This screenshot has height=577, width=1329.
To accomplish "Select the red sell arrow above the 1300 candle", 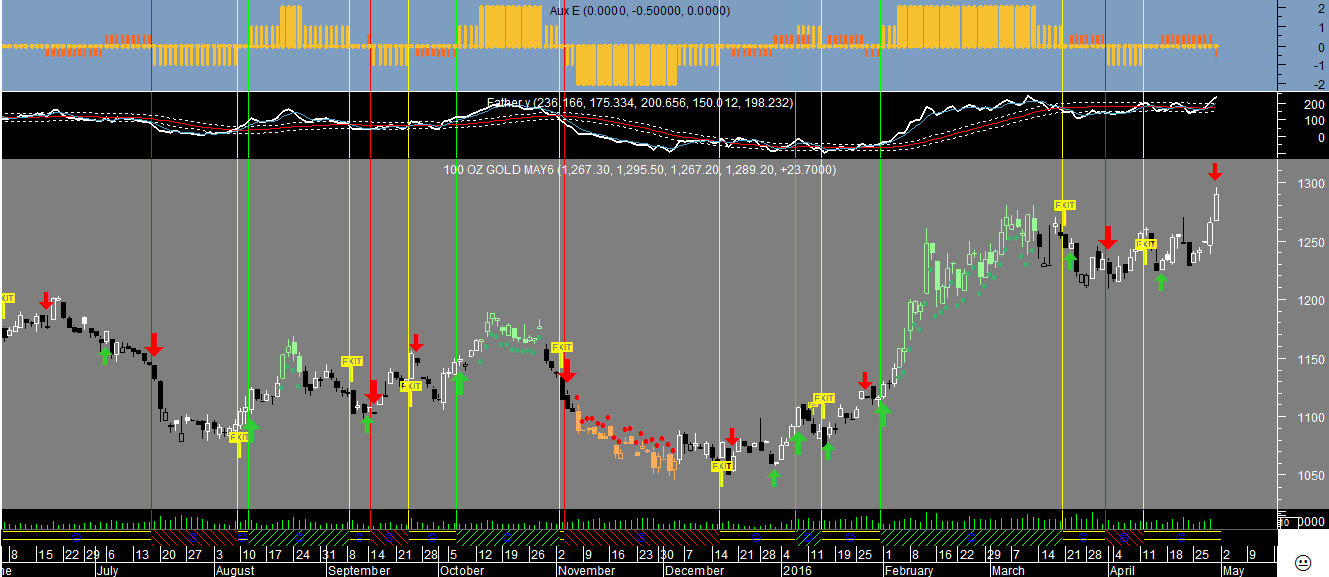I will [1215, 171].
